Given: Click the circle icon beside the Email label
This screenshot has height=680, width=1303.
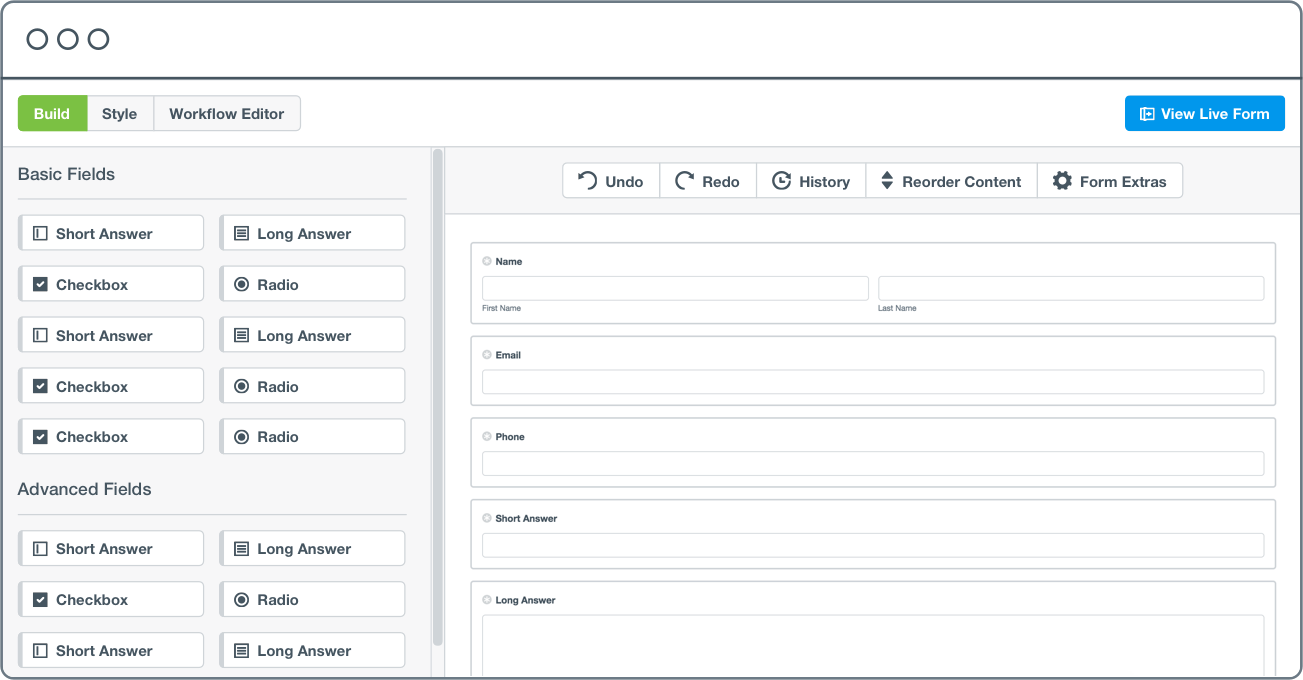Looking at the screenshot, I should 487,355.
